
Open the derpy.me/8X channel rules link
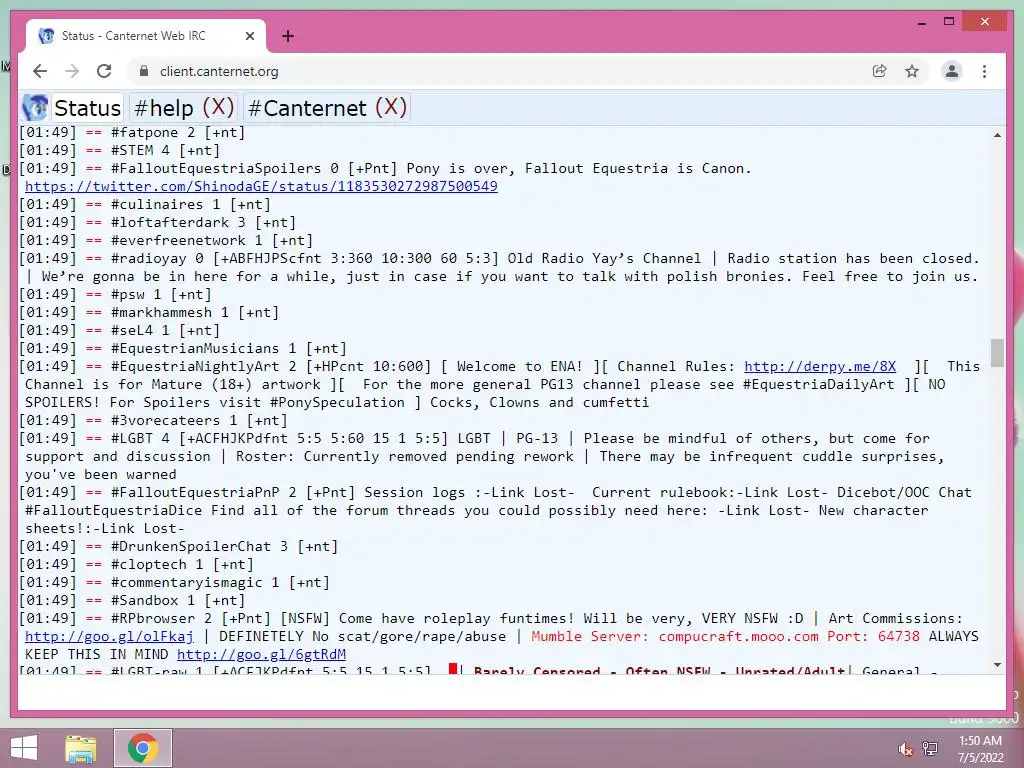[x=820, y=366]
